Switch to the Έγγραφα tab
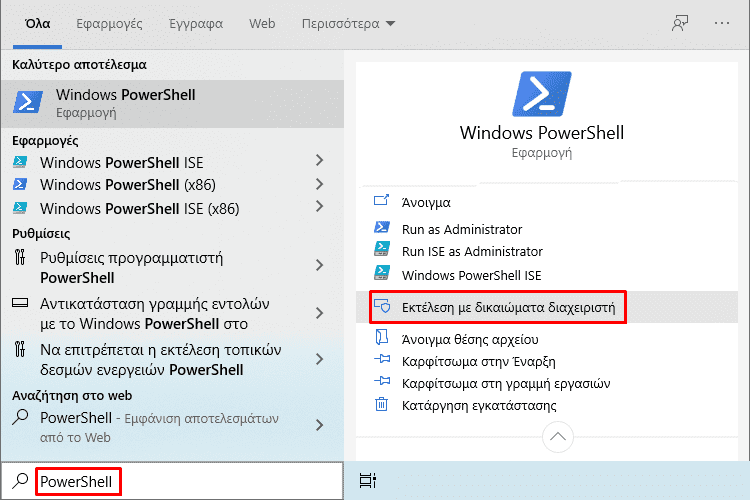750x500 pixels. click(x=194, y=22)
